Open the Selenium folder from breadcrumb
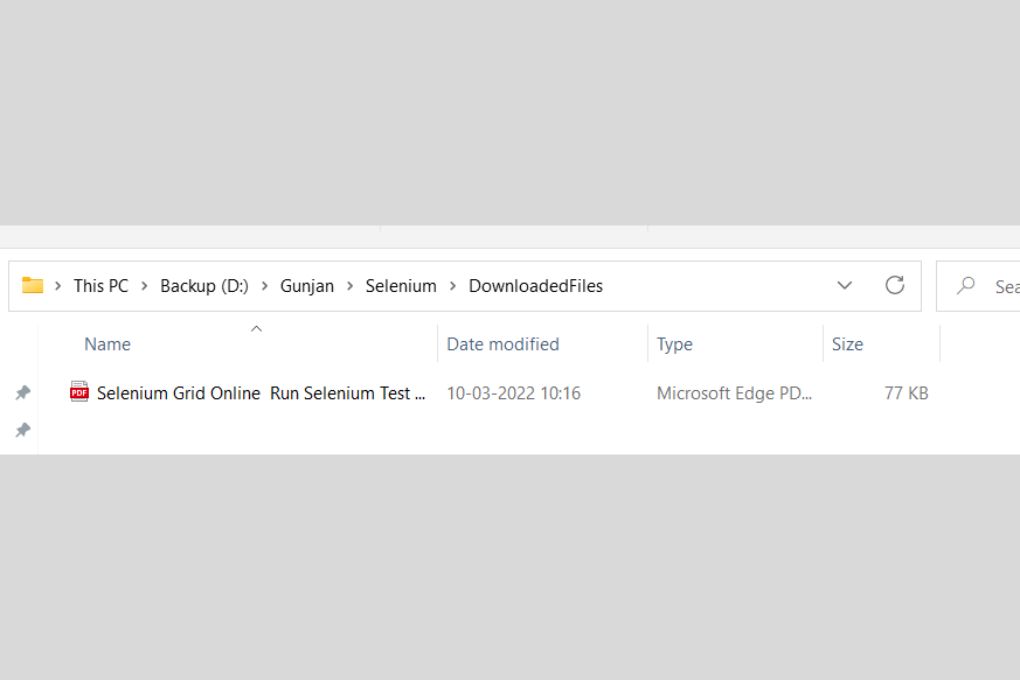1020x680 pixels. point(401,286)
